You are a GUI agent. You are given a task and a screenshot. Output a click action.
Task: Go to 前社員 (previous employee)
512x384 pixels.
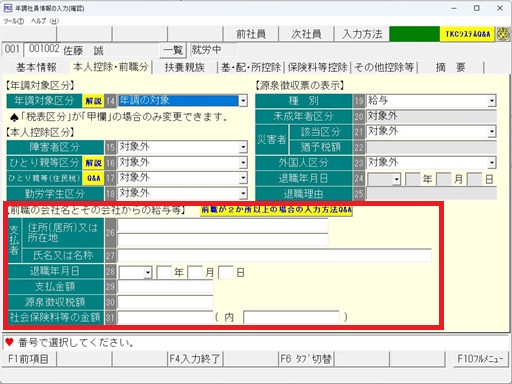[x=251, y=34]
